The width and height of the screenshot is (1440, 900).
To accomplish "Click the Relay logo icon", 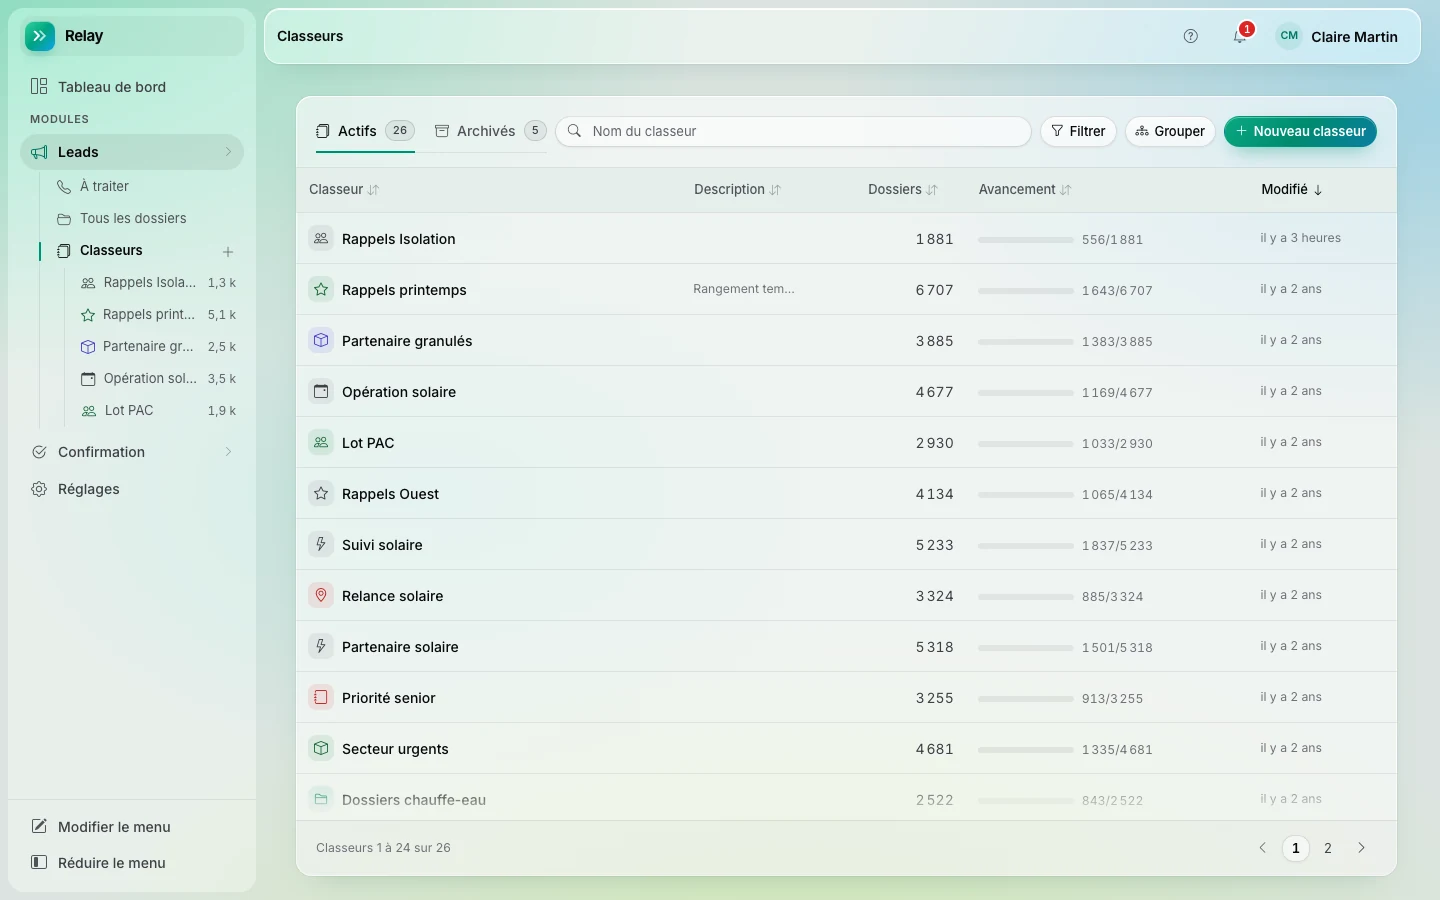I will [39, 36].
